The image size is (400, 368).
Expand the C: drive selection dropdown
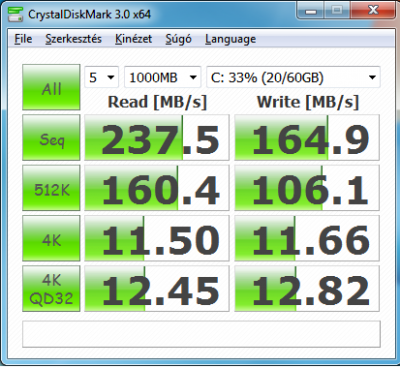point(293,77)
